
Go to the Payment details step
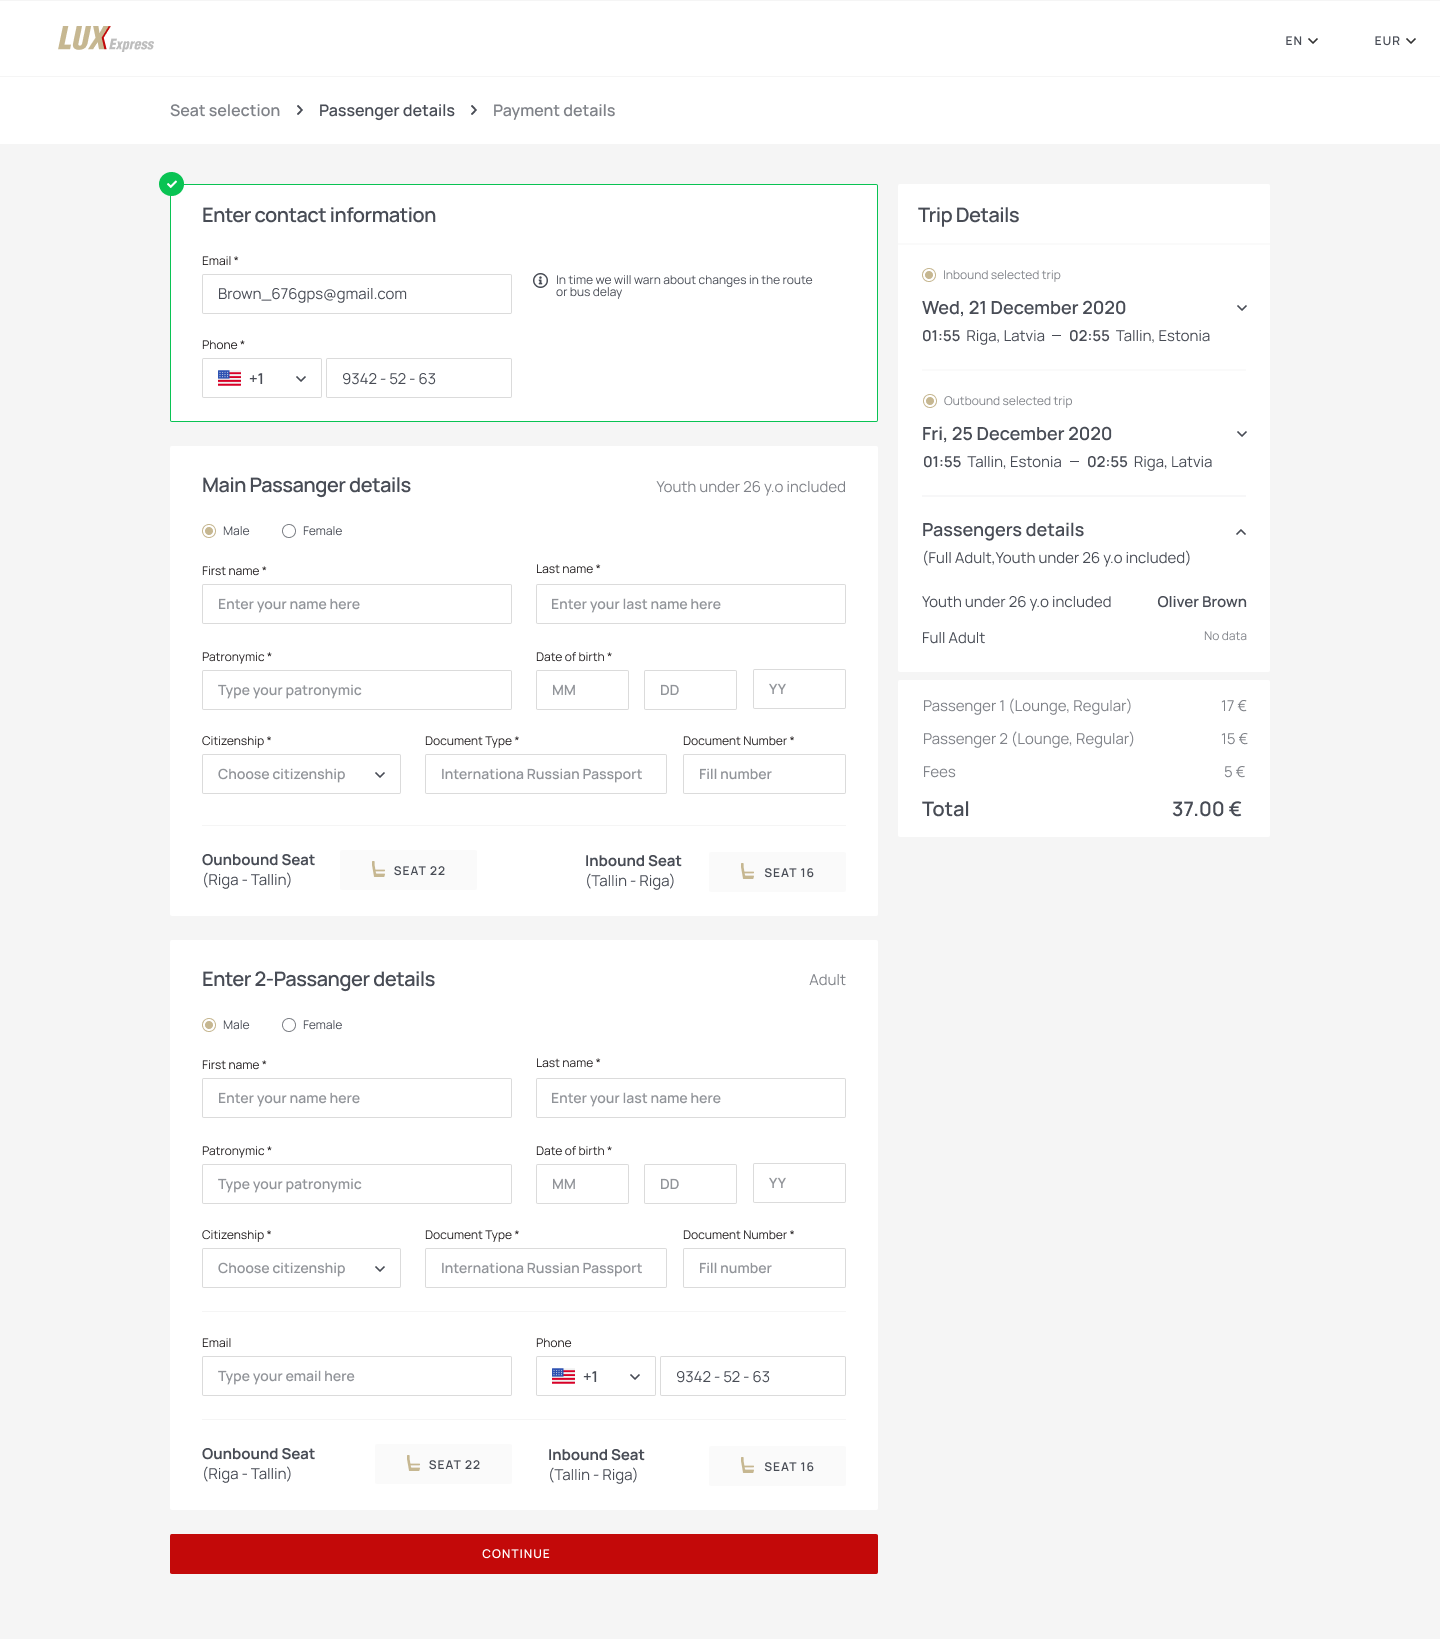(554, 110)
